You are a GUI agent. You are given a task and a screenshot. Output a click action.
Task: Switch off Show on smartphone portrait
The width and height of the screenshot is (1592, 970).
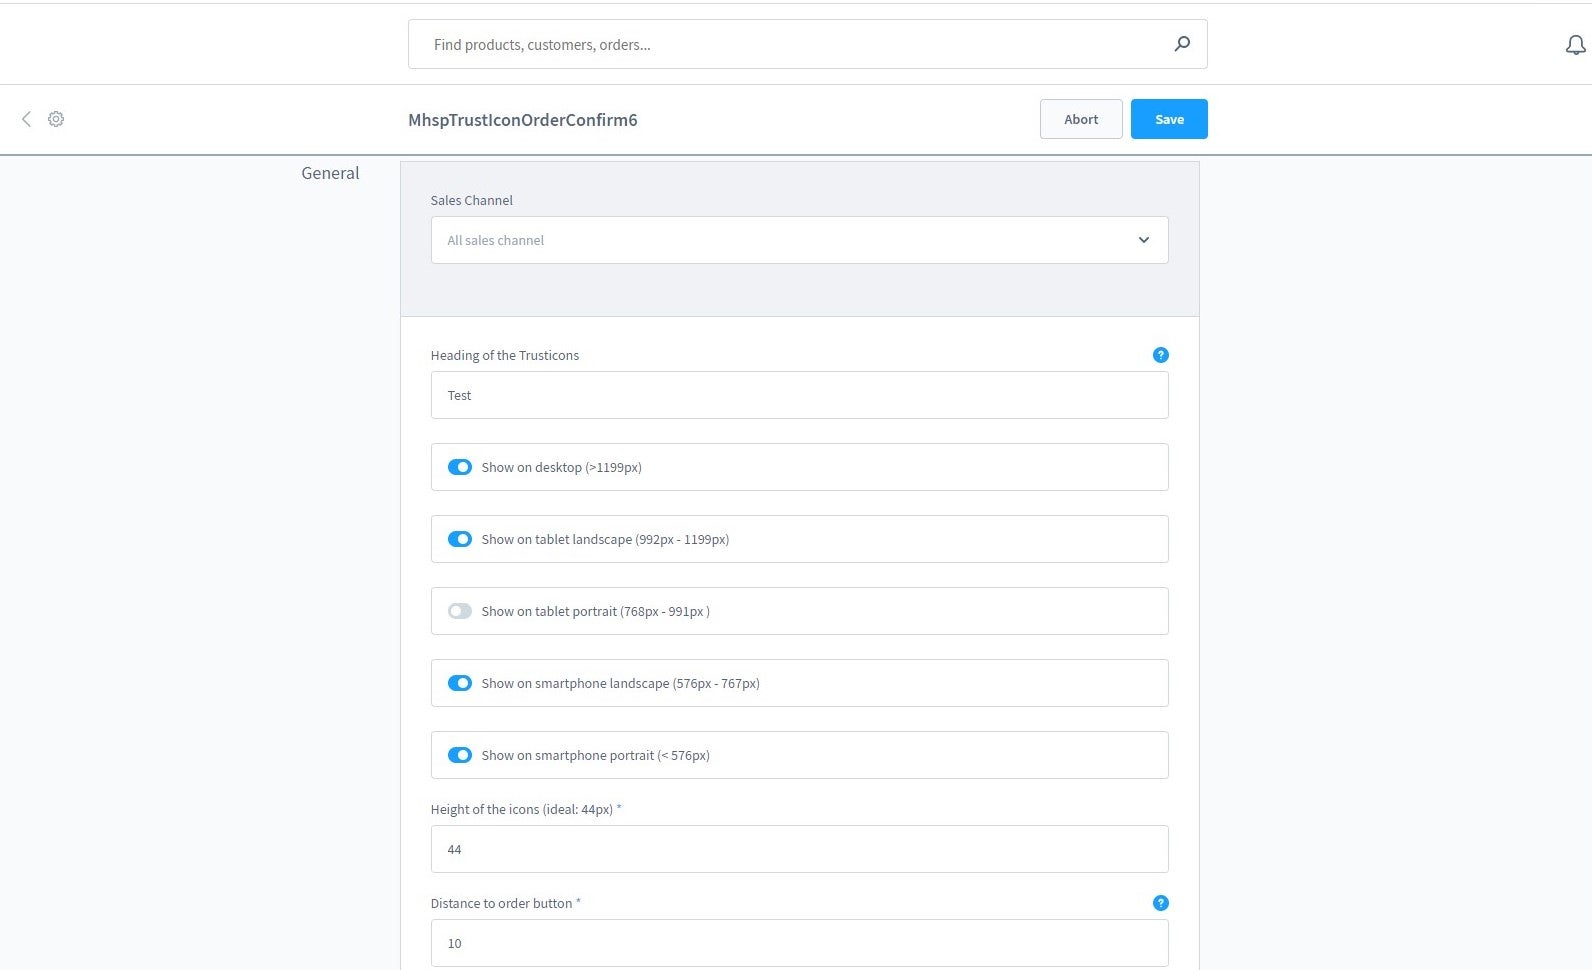(460, 755)
